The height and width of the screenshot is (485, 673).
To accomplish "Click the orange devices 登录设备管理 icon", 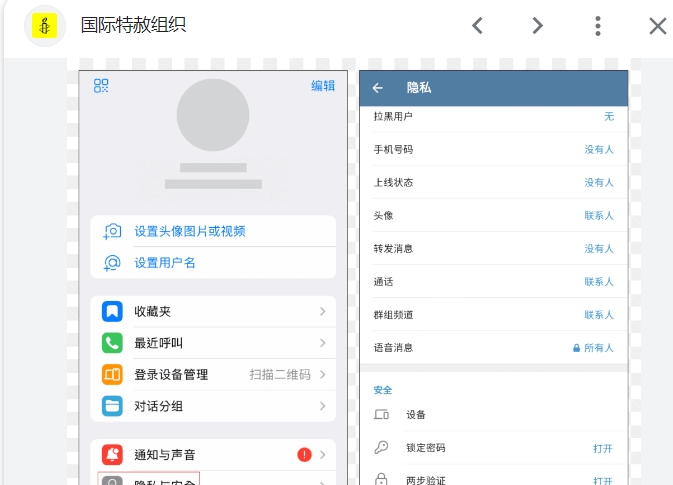I will click(x=112, y=375).
